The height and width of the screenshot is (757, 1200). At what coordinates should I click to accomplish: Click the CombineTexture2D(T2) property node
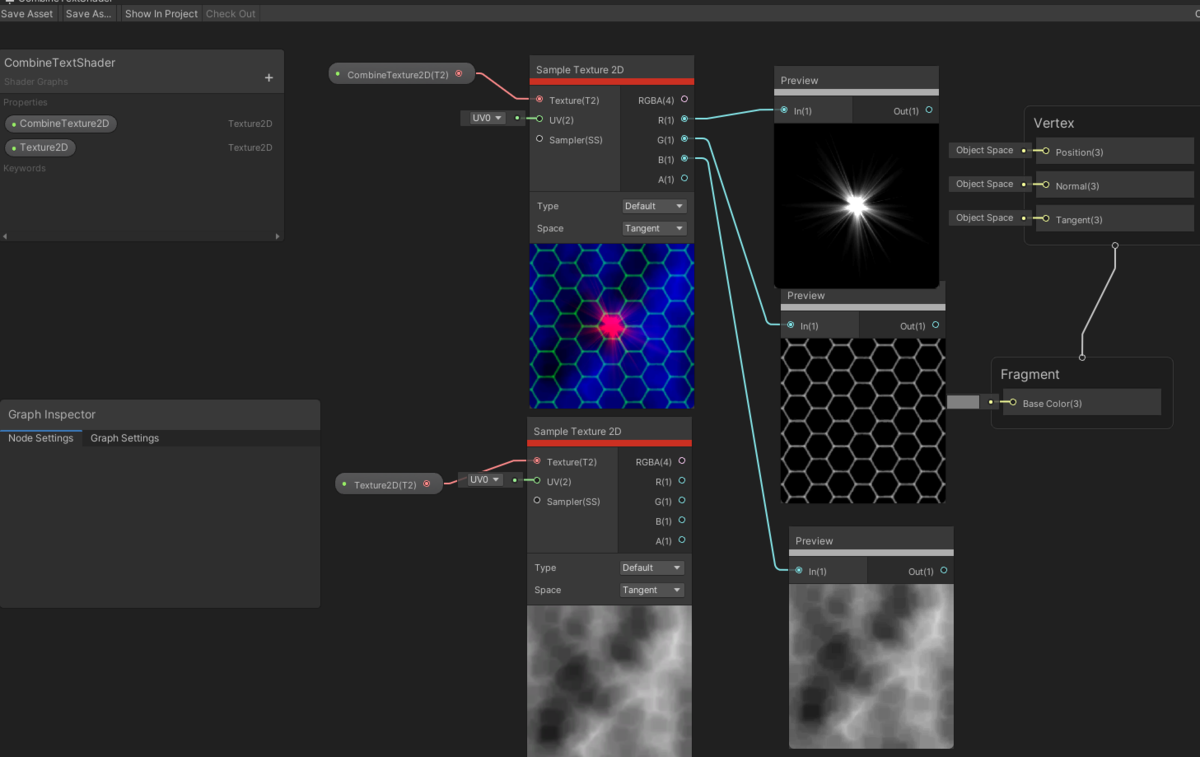tap(402, 74)
